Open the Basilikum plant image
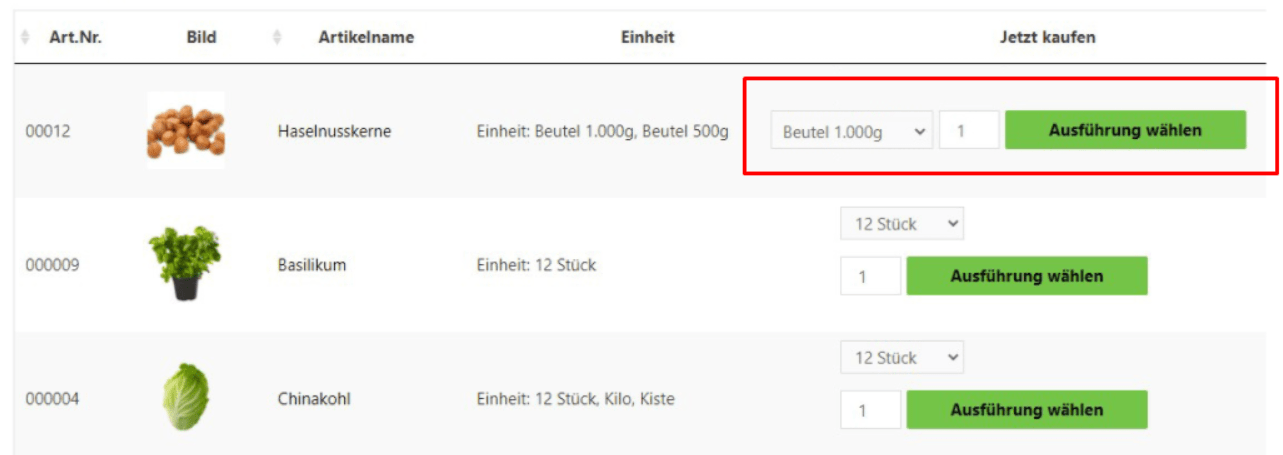Screen dimensions: 1283x455 [x=185, y=264]
